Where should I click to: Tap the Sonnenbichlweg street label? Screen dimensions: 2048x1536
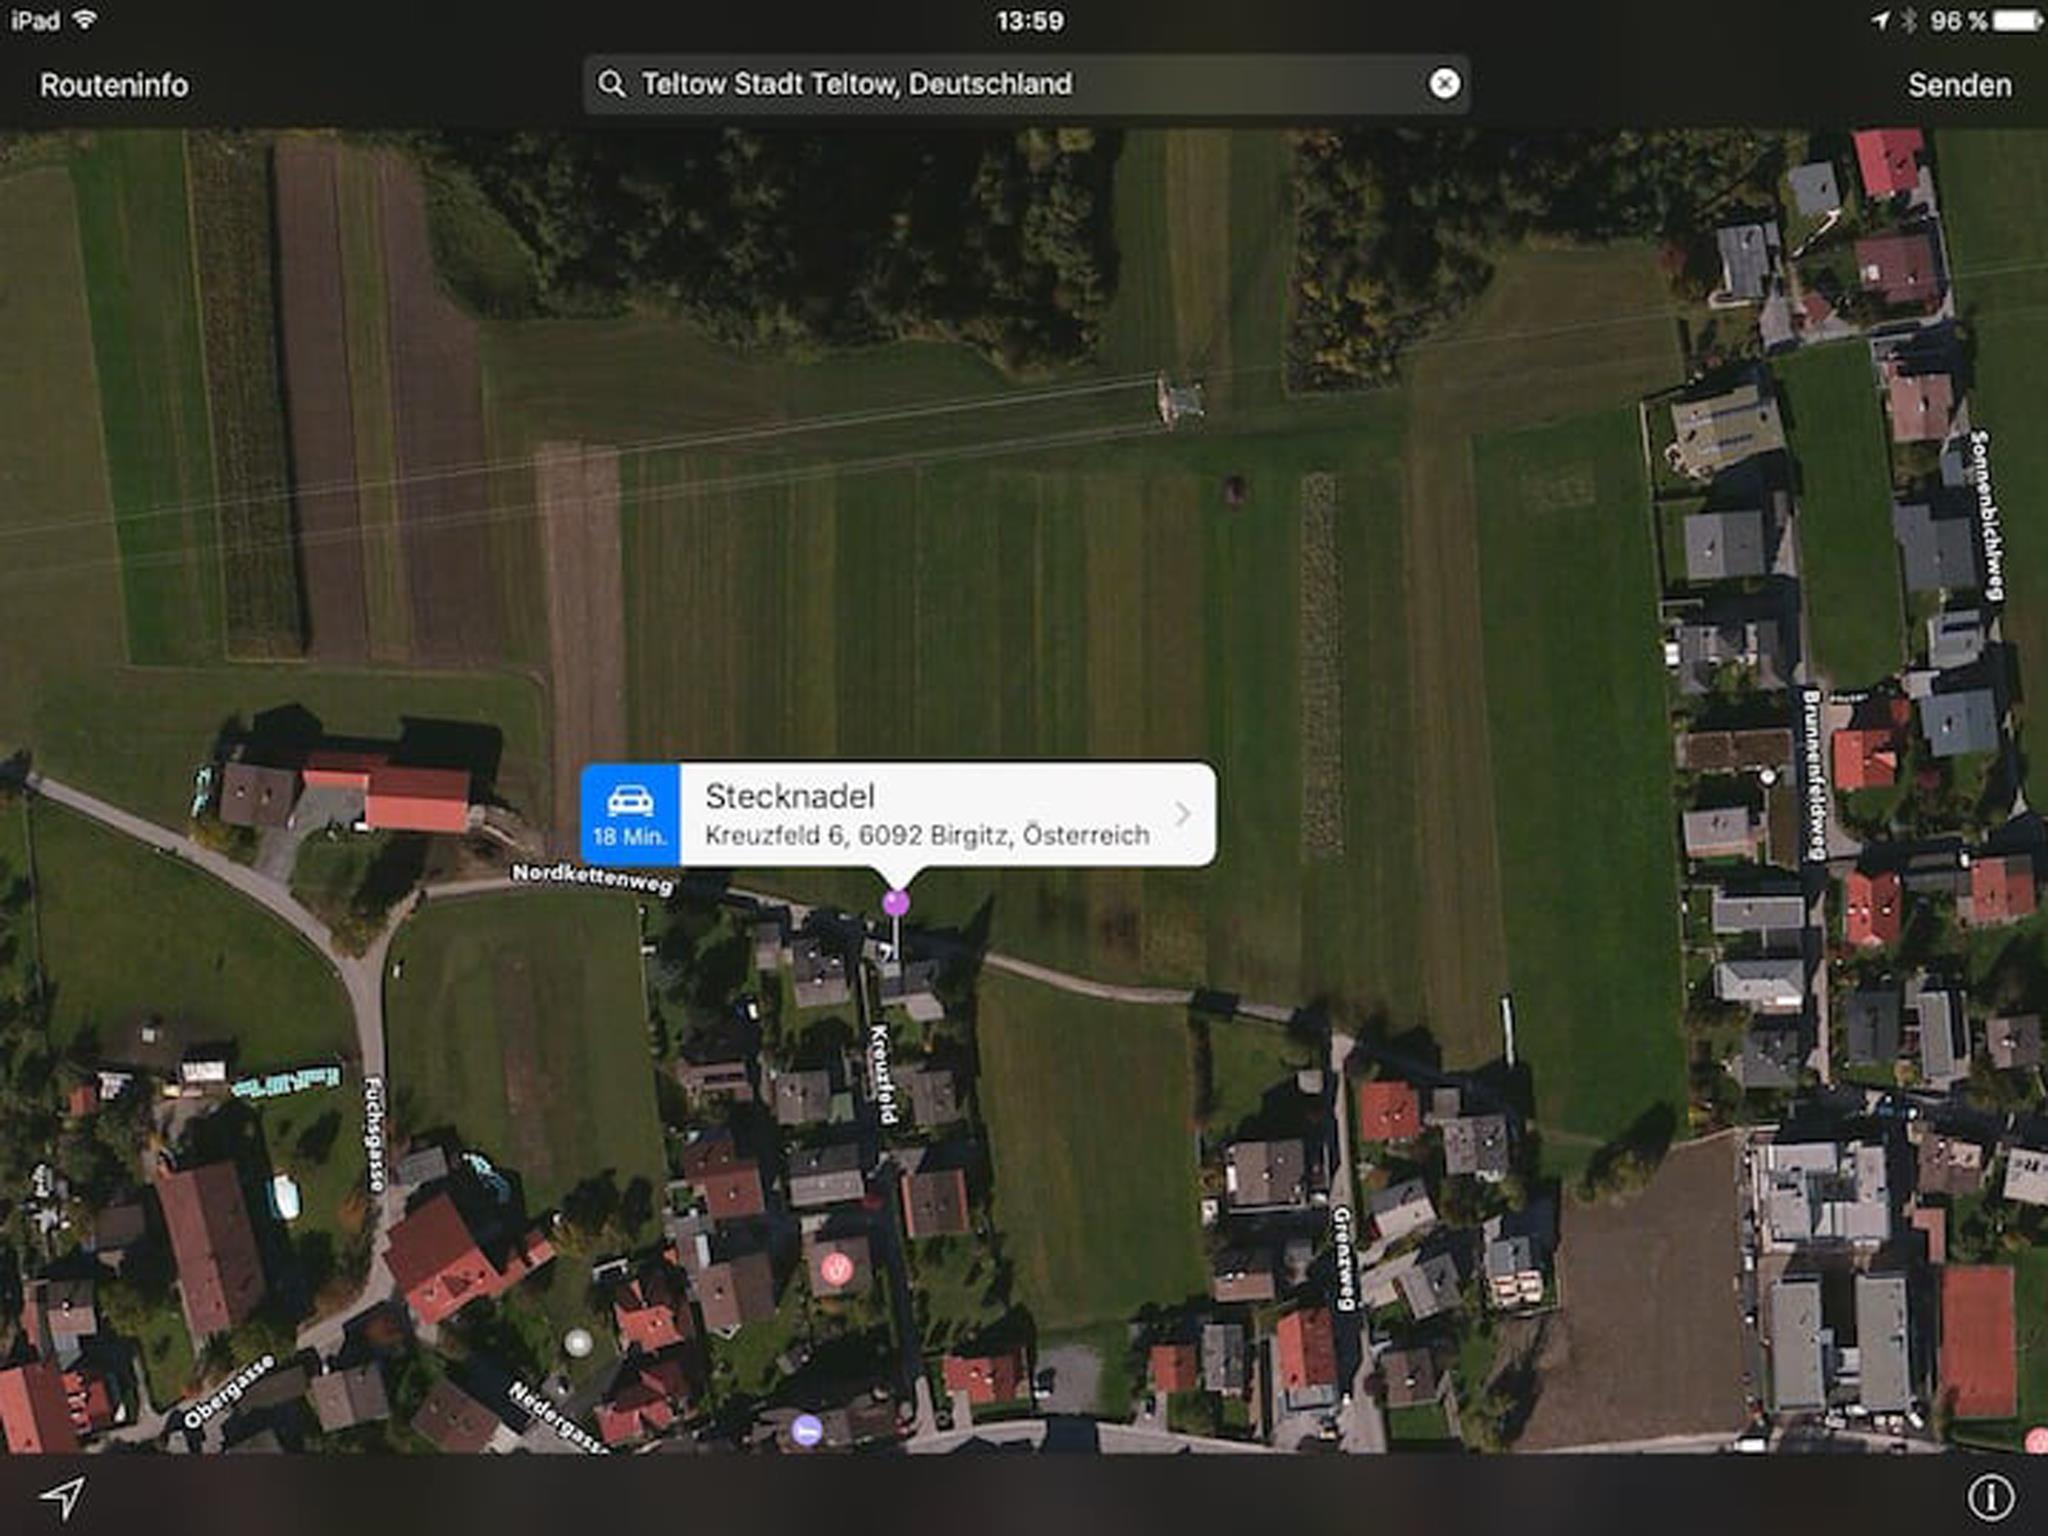click(x=1985, y=515)
